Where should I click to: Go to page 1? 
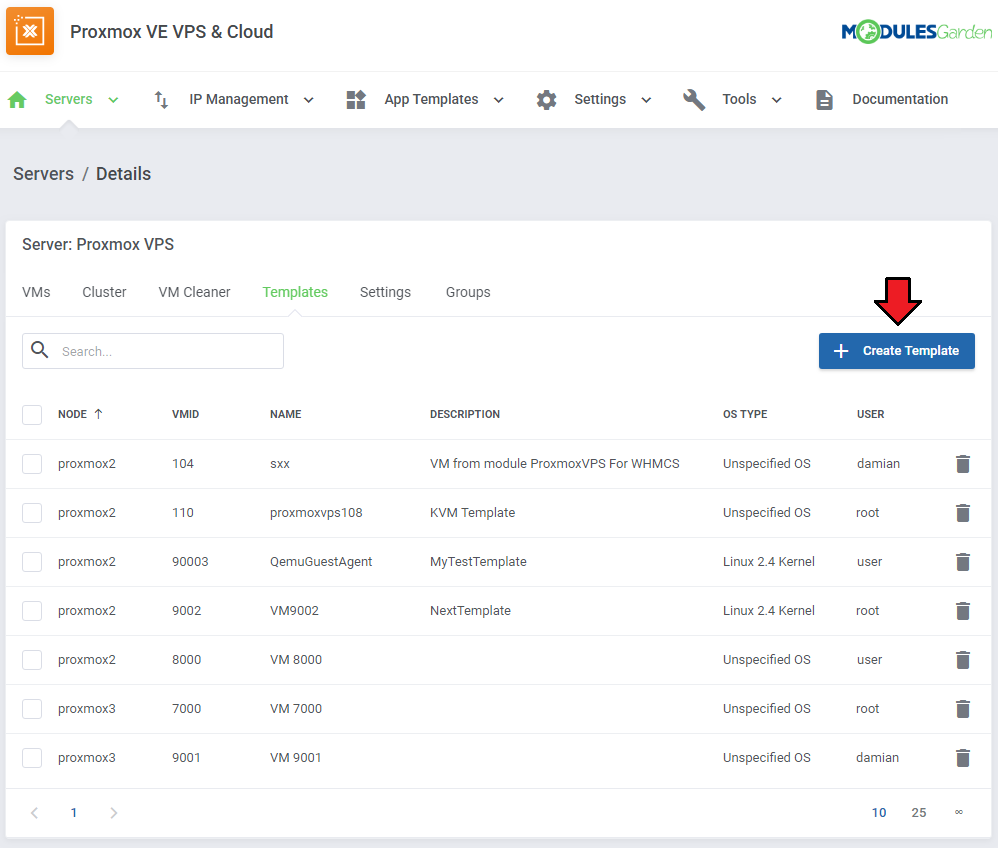(x=74, y=813)
